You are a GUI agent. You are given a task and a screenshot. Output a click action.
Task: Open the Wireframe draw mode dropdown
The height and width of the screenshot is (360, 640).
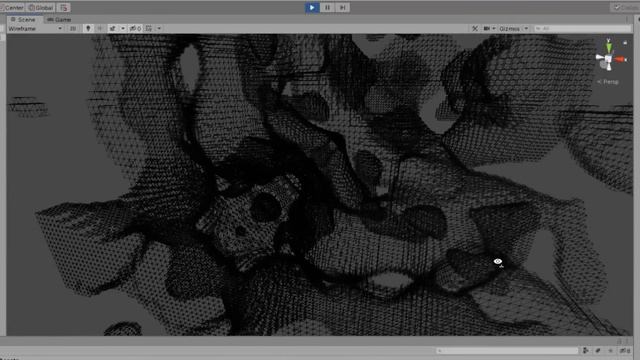(35, 29)
